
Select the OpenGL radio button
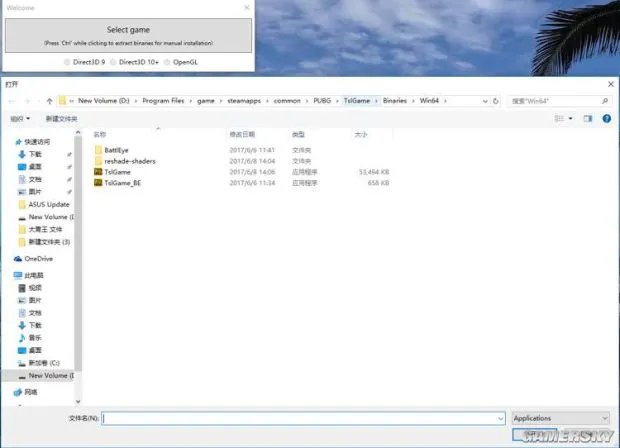pos(166,62)
